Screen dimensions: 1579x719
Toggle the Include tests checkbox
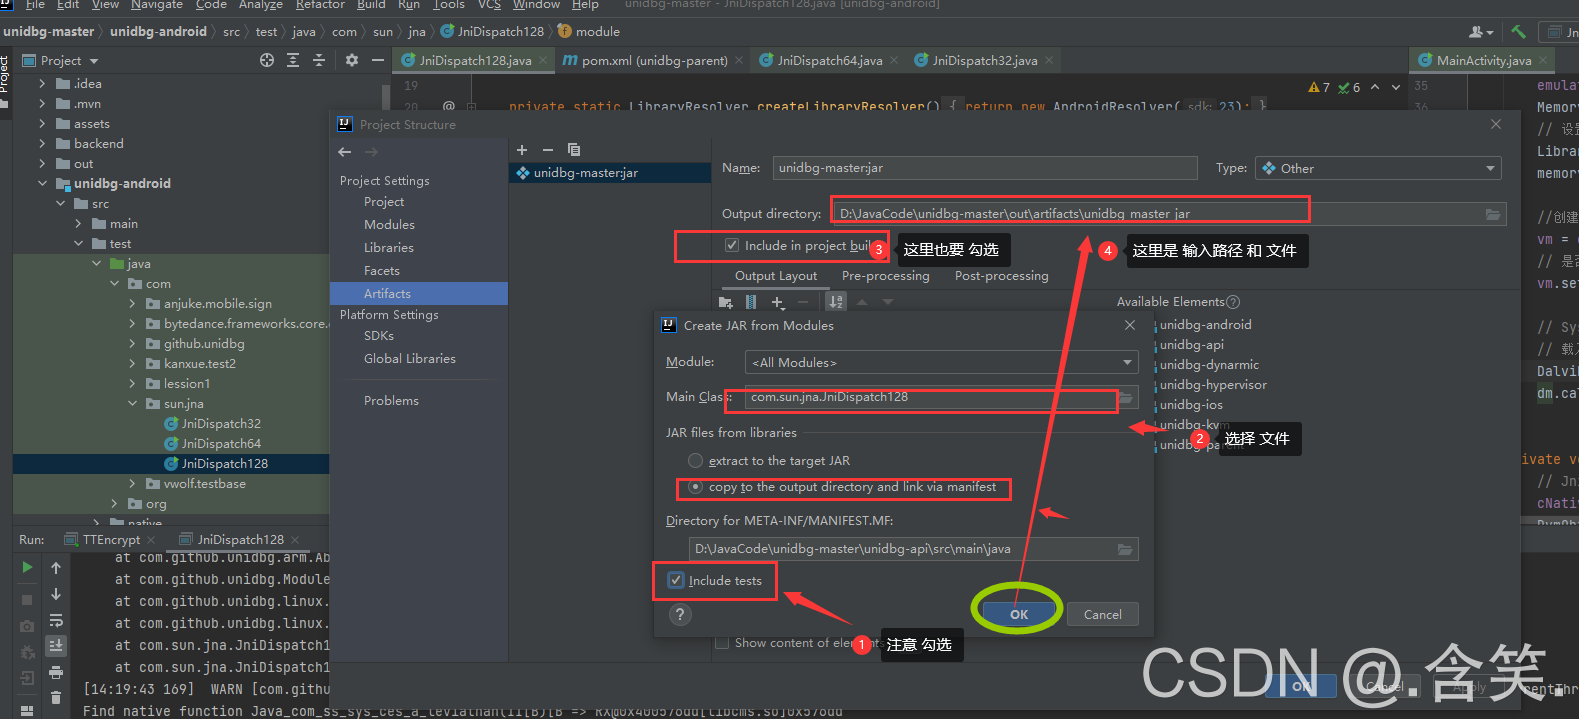[x=676, y=580]
